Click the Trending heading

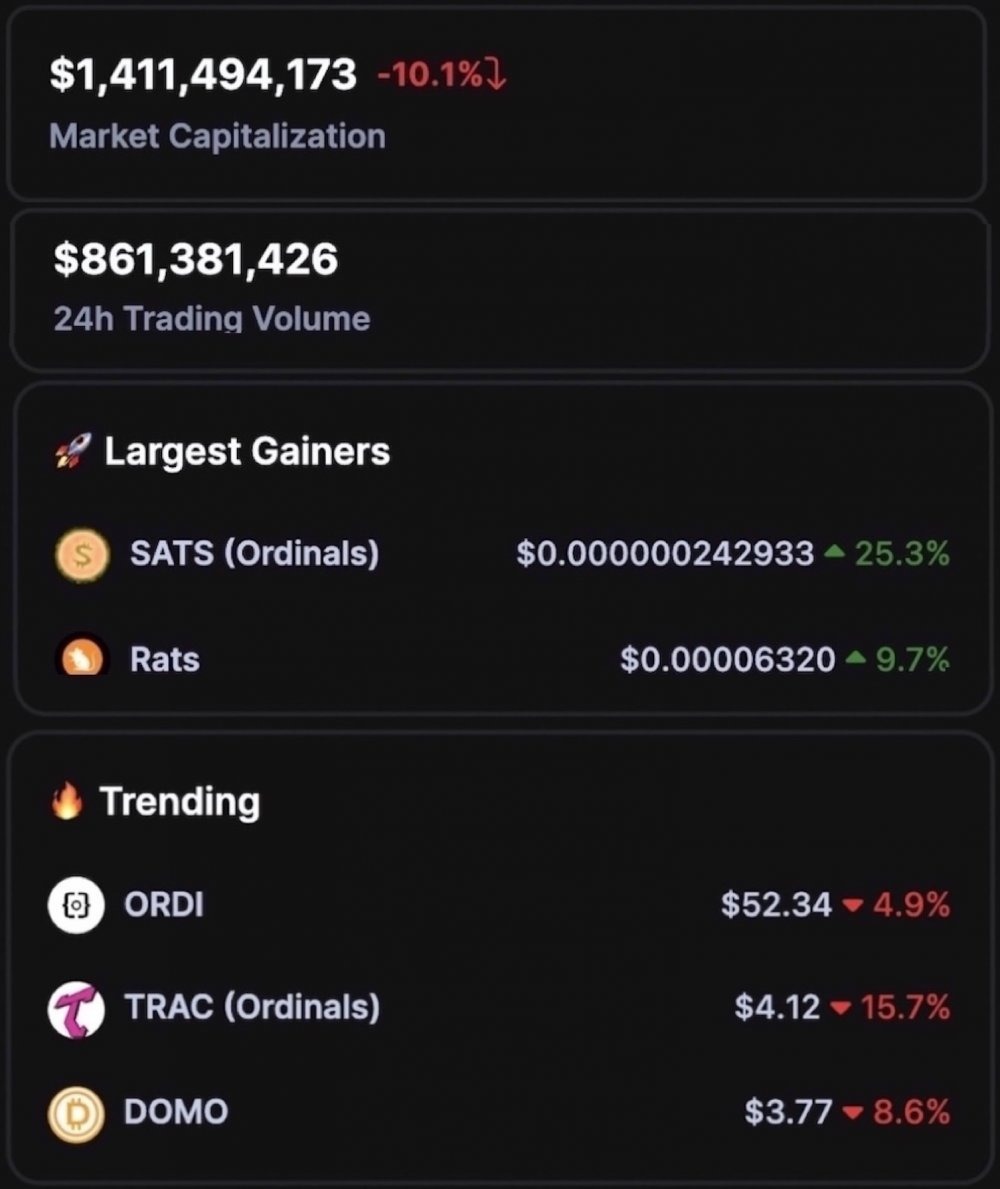[x=180, y=802]
